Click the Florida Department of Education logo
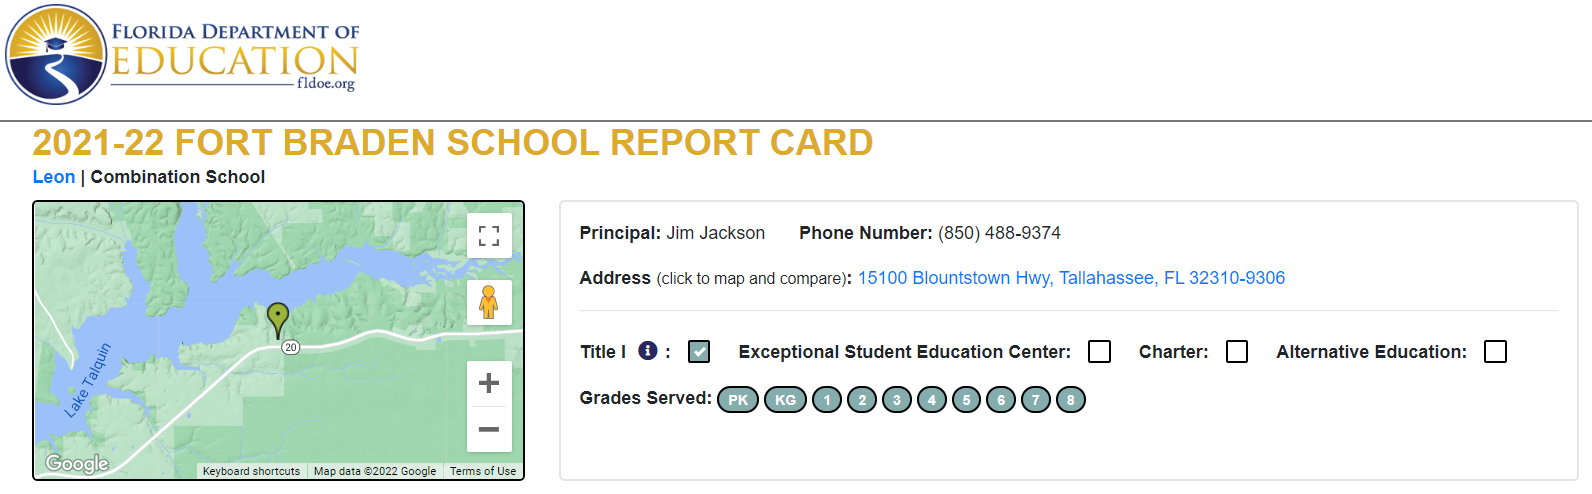This screenshot has height=494, width=1592. 182,55
